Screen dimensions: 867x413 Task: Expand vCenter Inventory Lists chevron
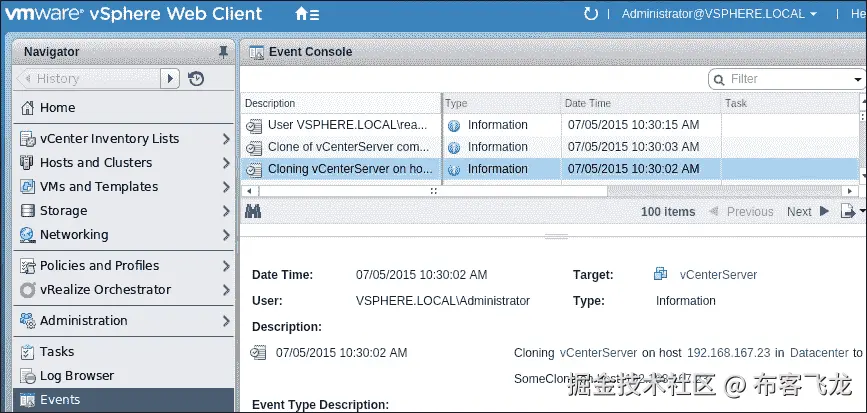coord(226,139)
